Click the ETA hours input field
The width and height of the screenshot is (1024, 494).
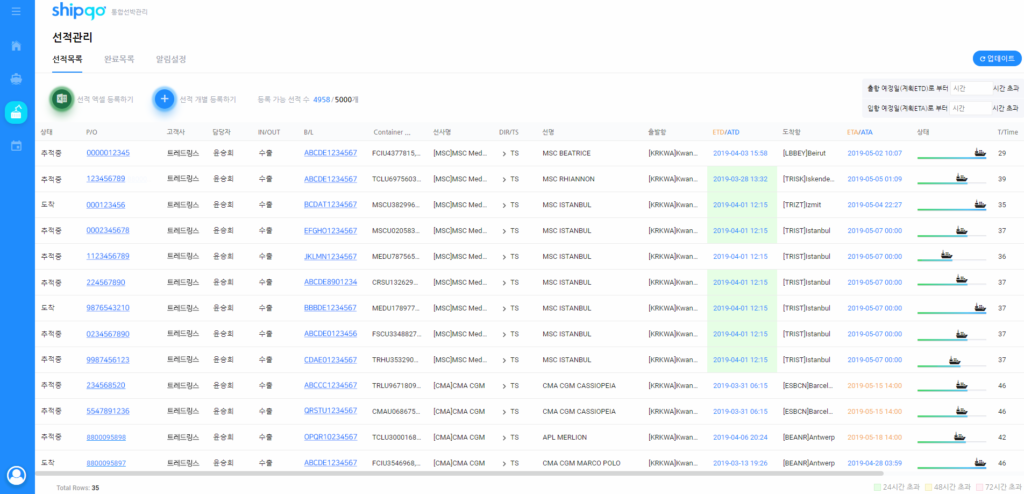point(970,108)
